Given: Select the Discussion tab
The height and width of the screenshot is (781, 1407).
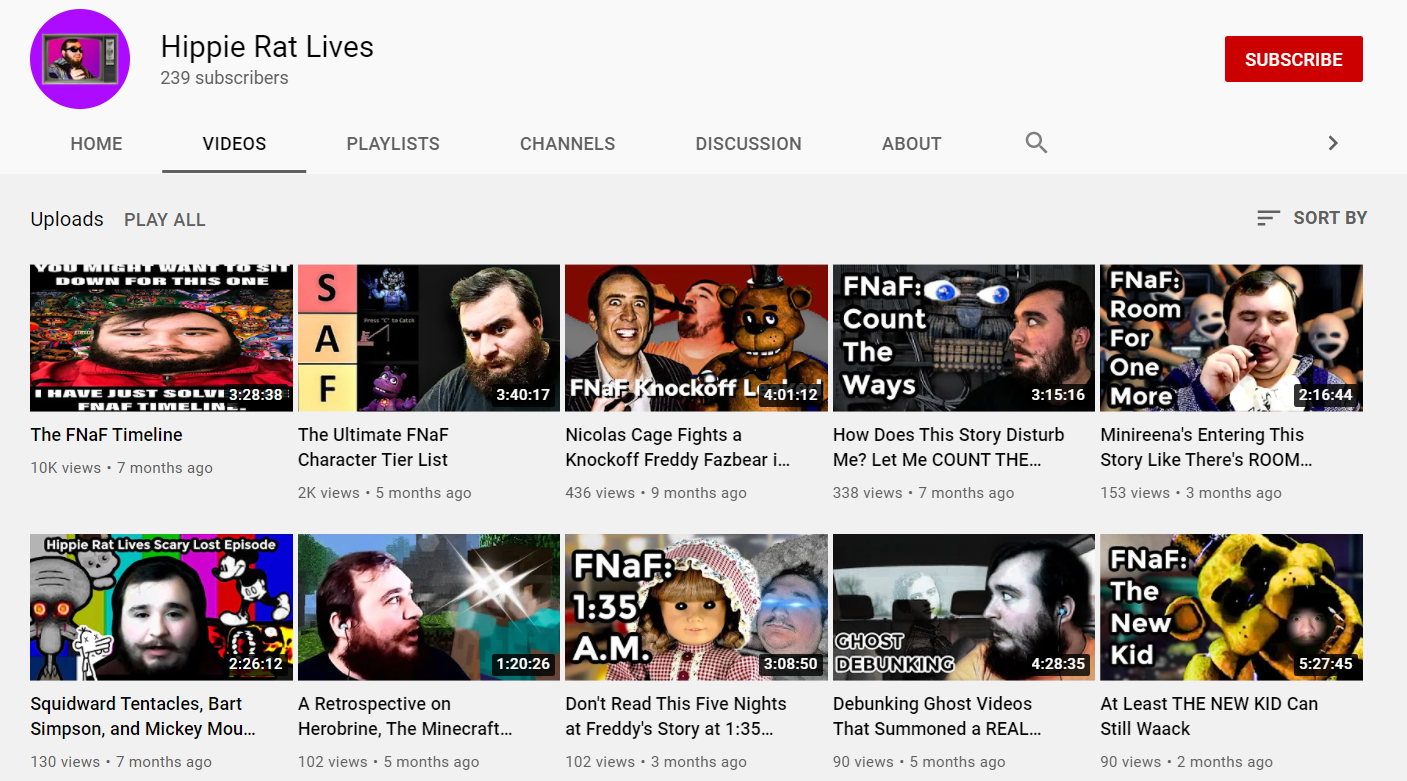Looking at the screenshot, I should (x=748, y=144).
